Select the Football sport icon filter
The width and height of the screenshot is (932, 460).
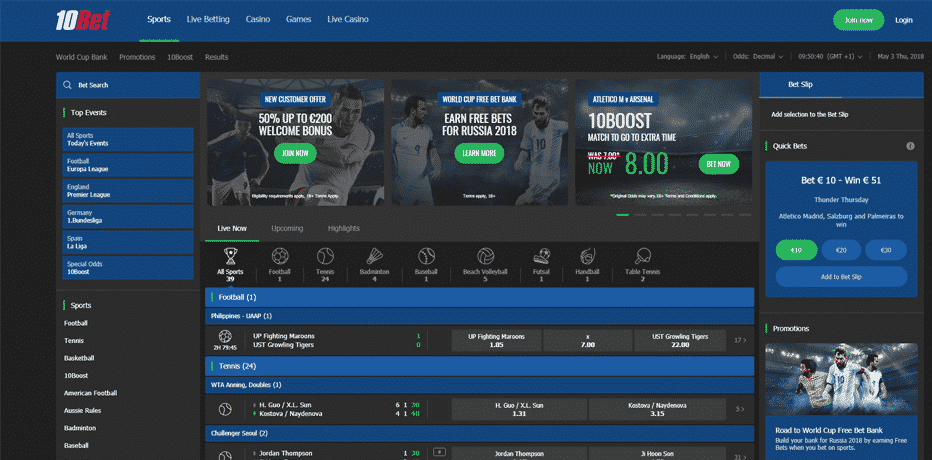pyautogui.click(x=279, y=256)
